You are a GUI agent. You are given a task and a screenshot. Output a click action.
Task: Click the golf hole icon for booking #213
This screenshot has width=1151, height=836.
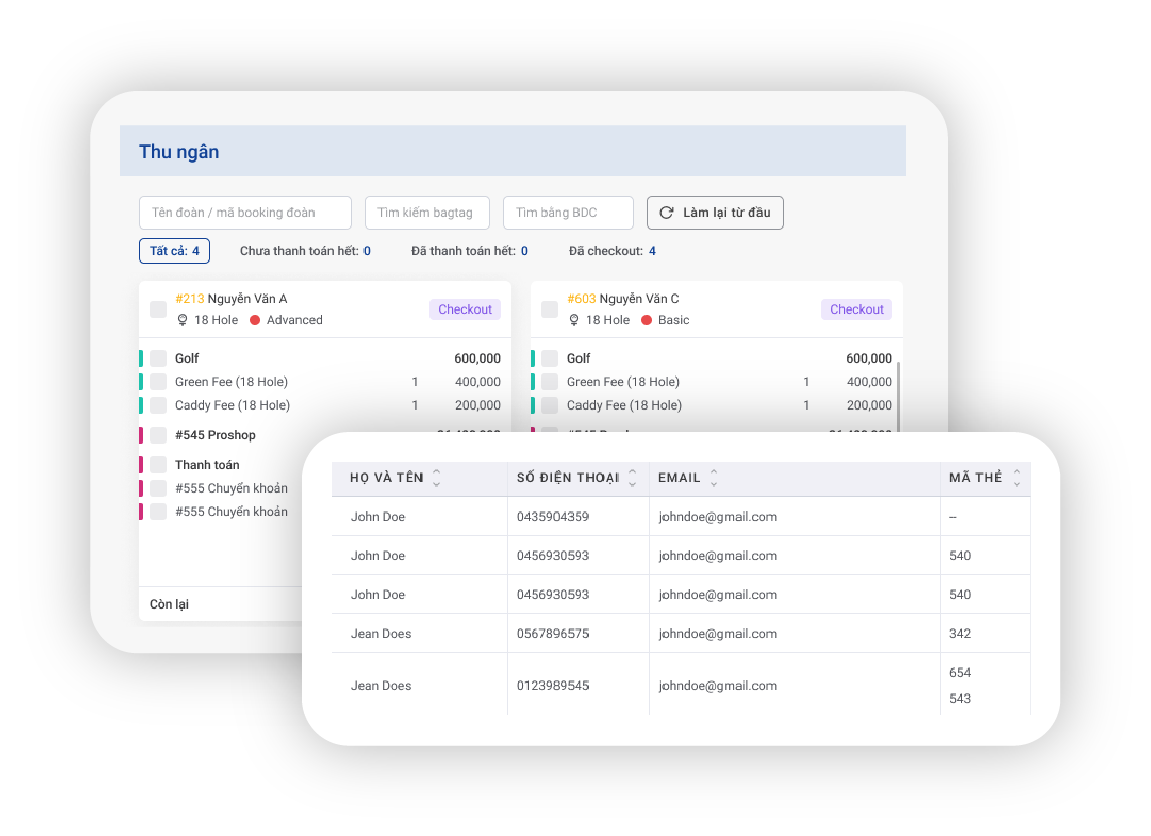182,320
